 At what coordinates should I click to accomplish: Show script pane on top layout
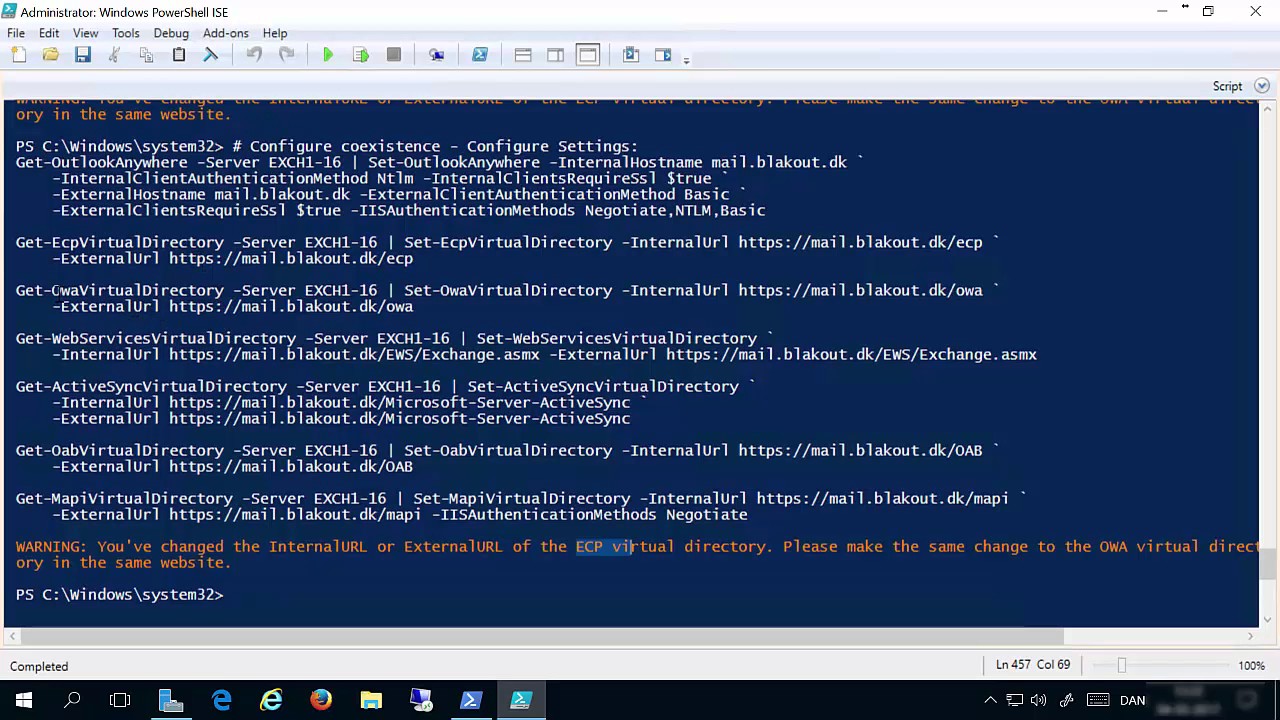(x=523, y=55)
